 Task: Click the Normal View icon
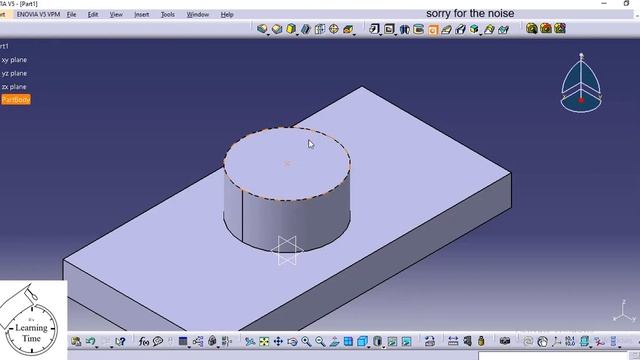334,341
